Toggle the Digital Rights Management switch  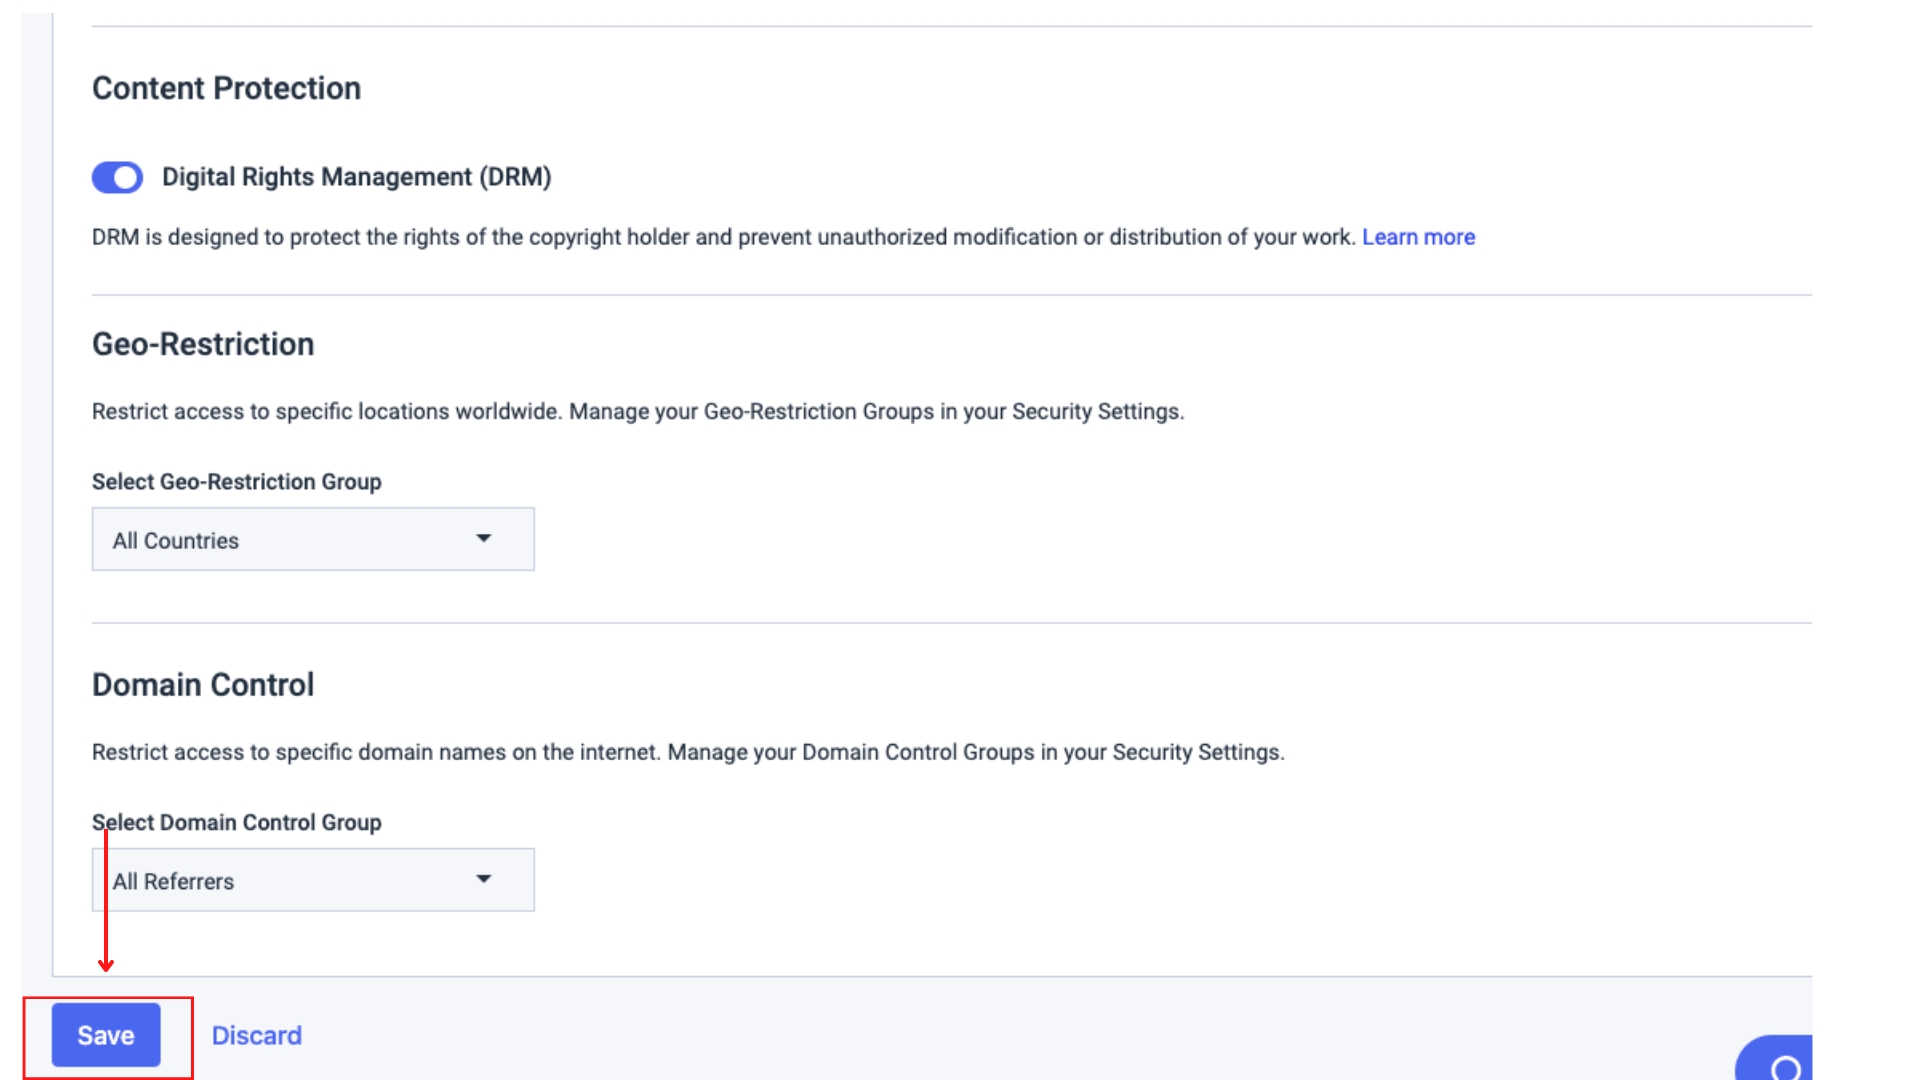(x=117, y=178)
